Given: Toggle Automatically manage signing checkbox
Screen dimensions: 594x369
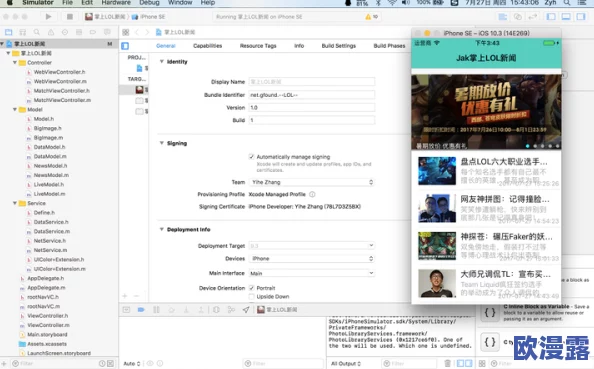Looking at the screenshot, I should pyautogui.click(x=251, y=156).
